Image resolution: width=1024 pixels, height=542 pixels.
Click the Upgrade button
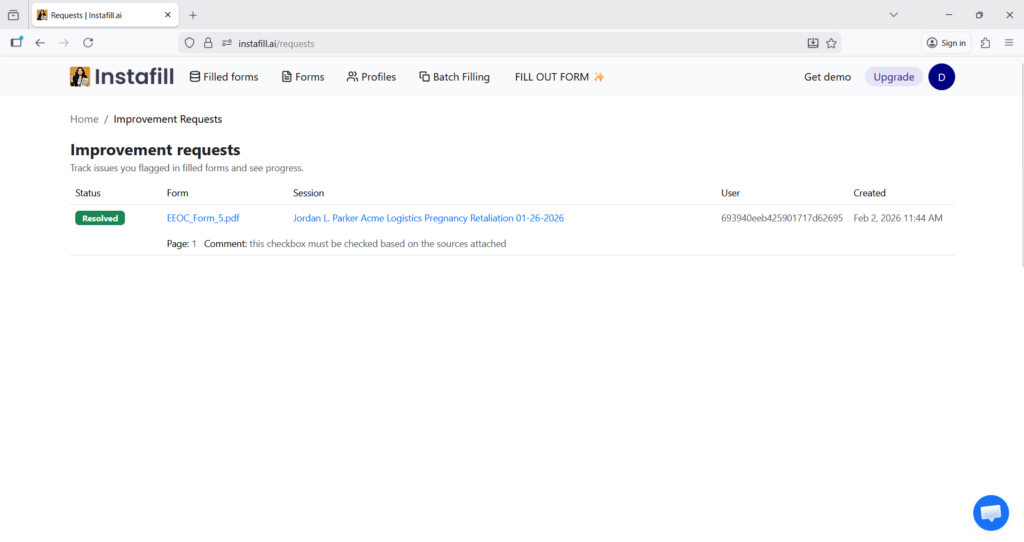coord(893,77)
